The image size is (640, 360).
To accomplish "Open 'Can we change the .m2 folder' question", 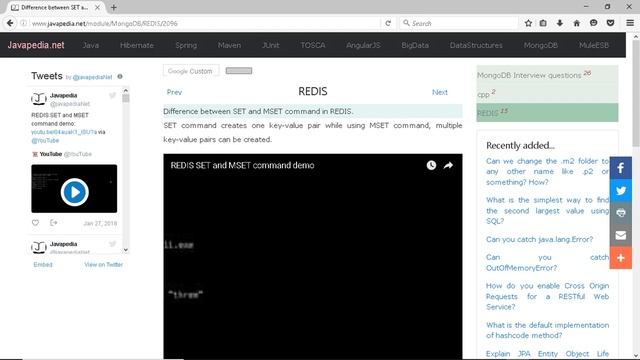I will click(x=547, y=171).
